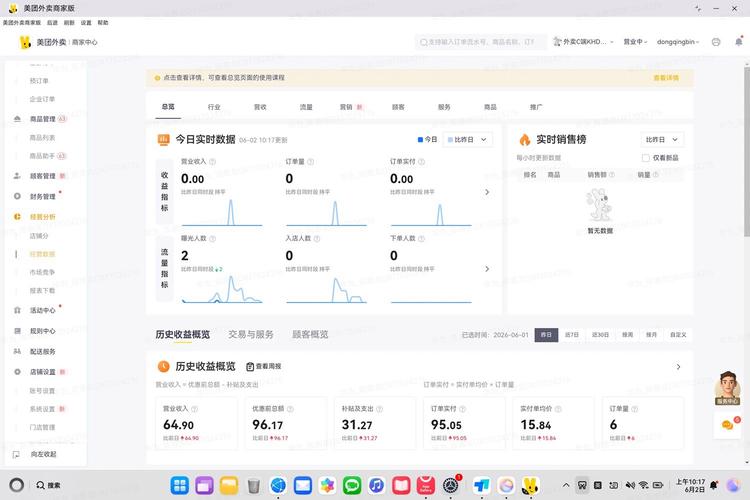This screenshot has width=750, height=500.
Task: Open the green chat app in taskbar
Action: coord(352,486)
